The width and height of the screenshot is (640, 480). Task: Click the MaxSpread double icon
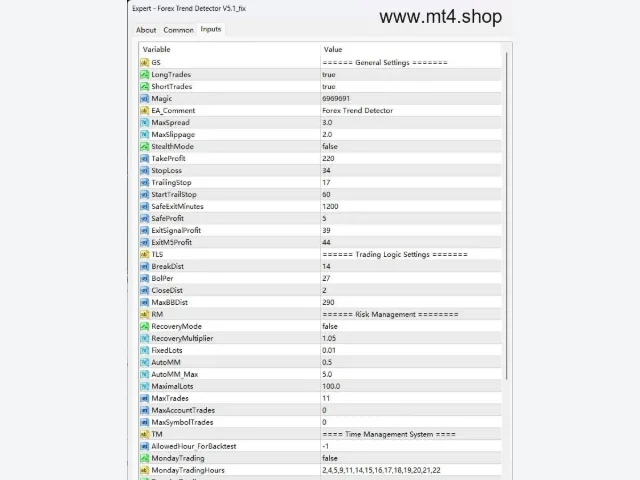[x=144, y=122]
